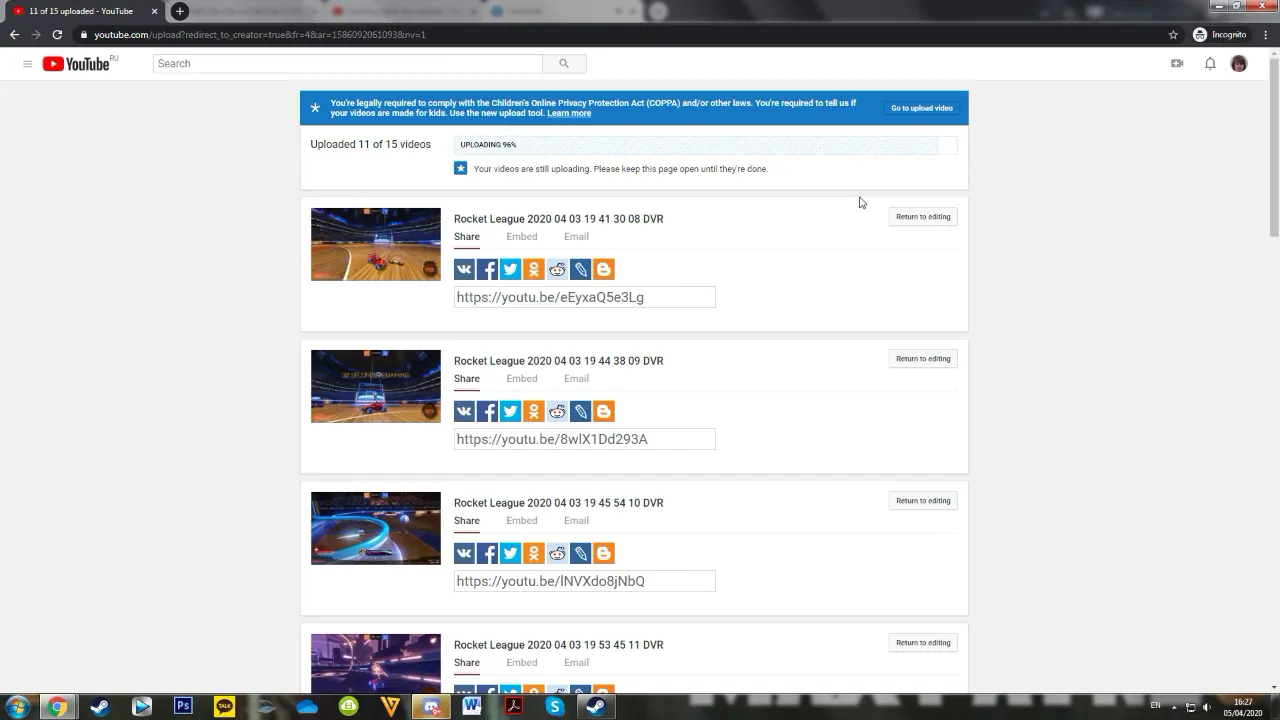Tweet the 19 41 30 08 video
The image size is (1280, 720).
pos(510,269)
